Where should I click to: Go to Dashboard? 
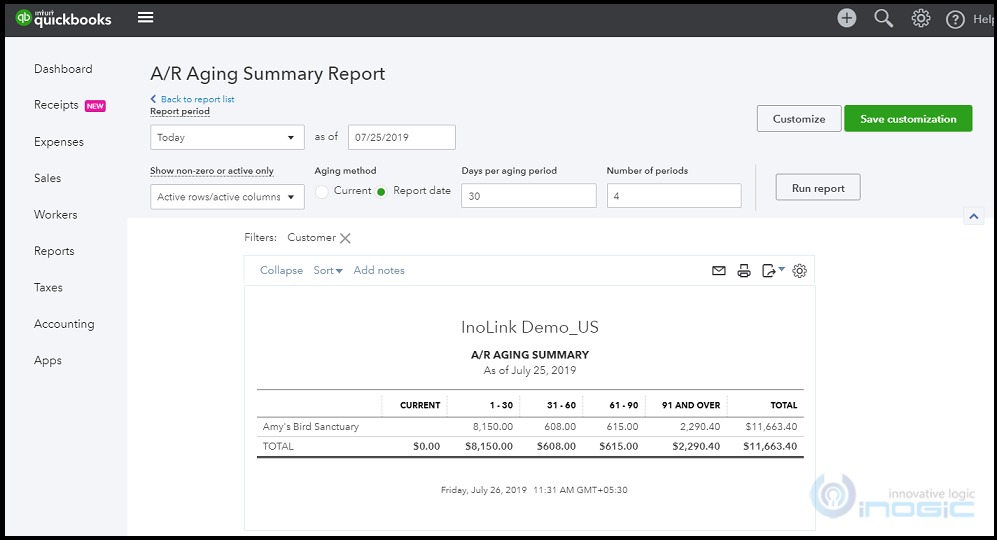[x=63, y=69]
